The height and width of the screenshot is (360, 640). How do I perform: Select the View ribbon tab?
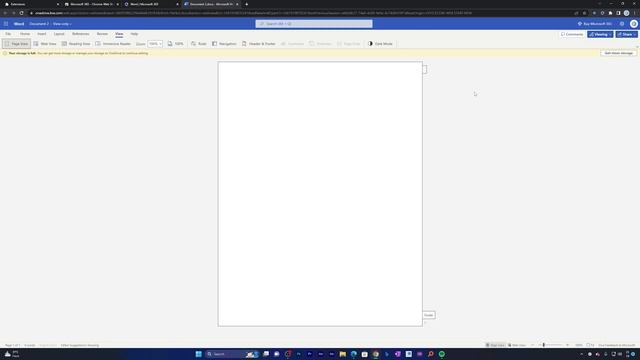119,34
